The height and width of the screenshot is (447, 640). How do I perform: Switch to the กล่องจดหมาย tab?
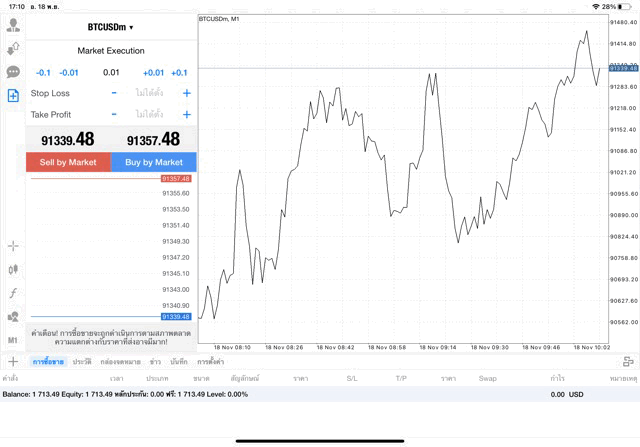[120, 361]
